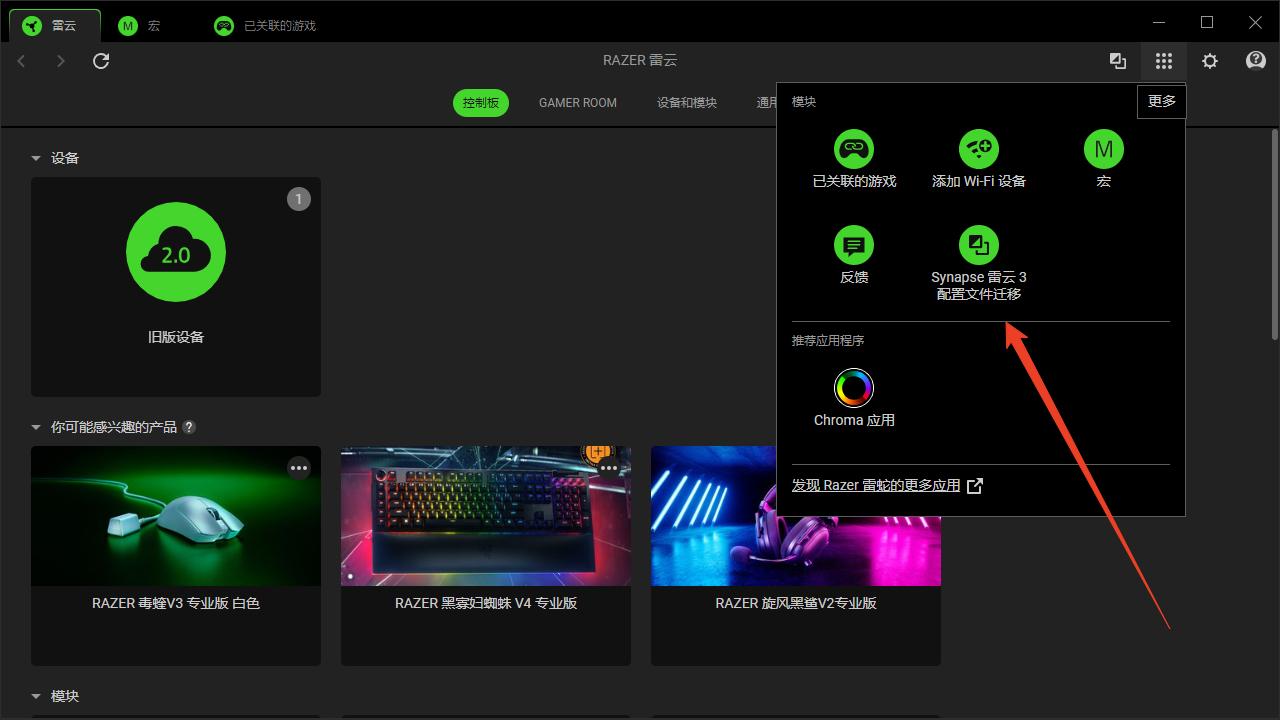
Task: Collapse the 模块 section at bottom
Action: [36, 696]
